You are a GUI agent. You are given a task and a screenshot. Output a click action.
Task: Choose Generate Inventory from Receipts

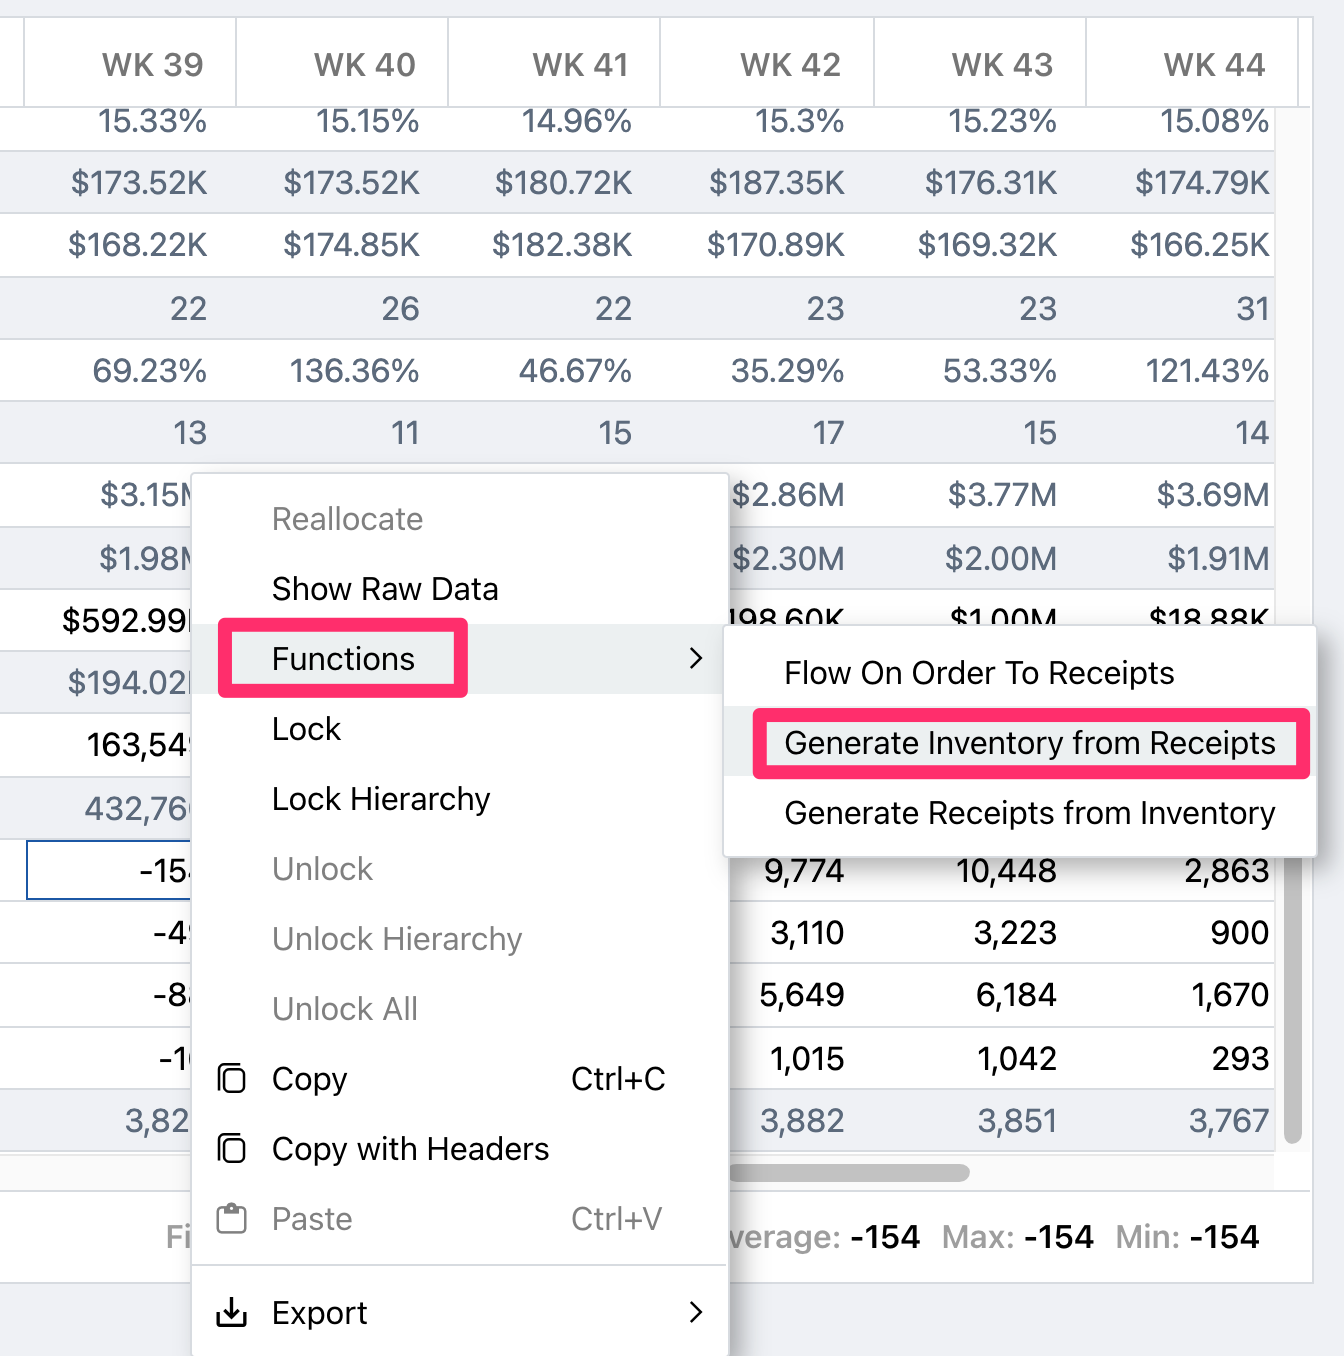(x=1029, y=743)
